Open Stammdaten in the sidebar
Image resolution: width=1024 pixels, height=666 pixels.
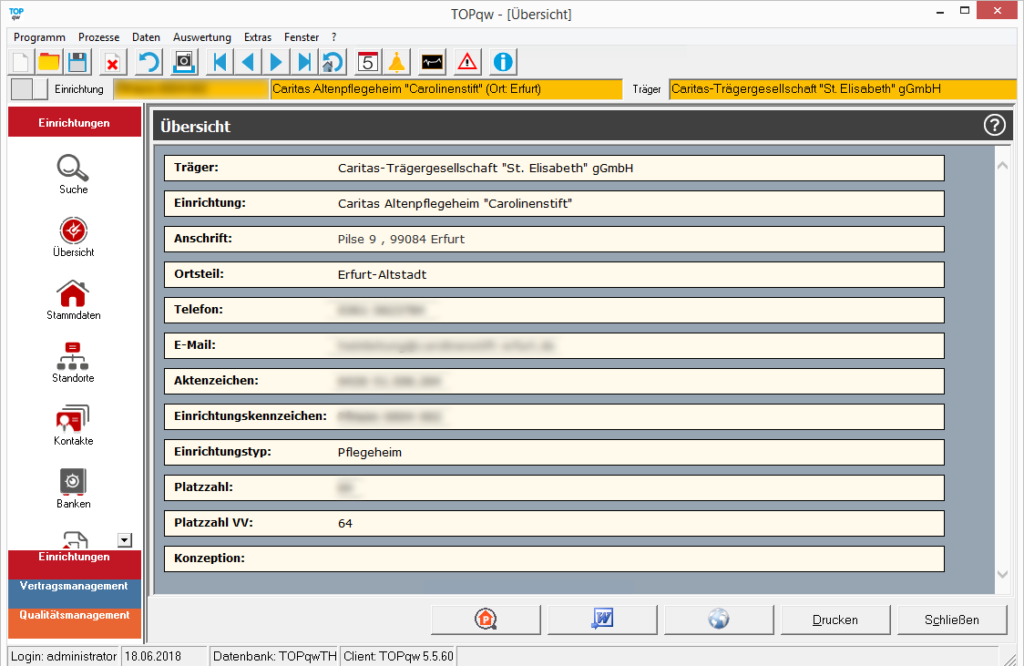pyautogui.click(x=73, y=300)
